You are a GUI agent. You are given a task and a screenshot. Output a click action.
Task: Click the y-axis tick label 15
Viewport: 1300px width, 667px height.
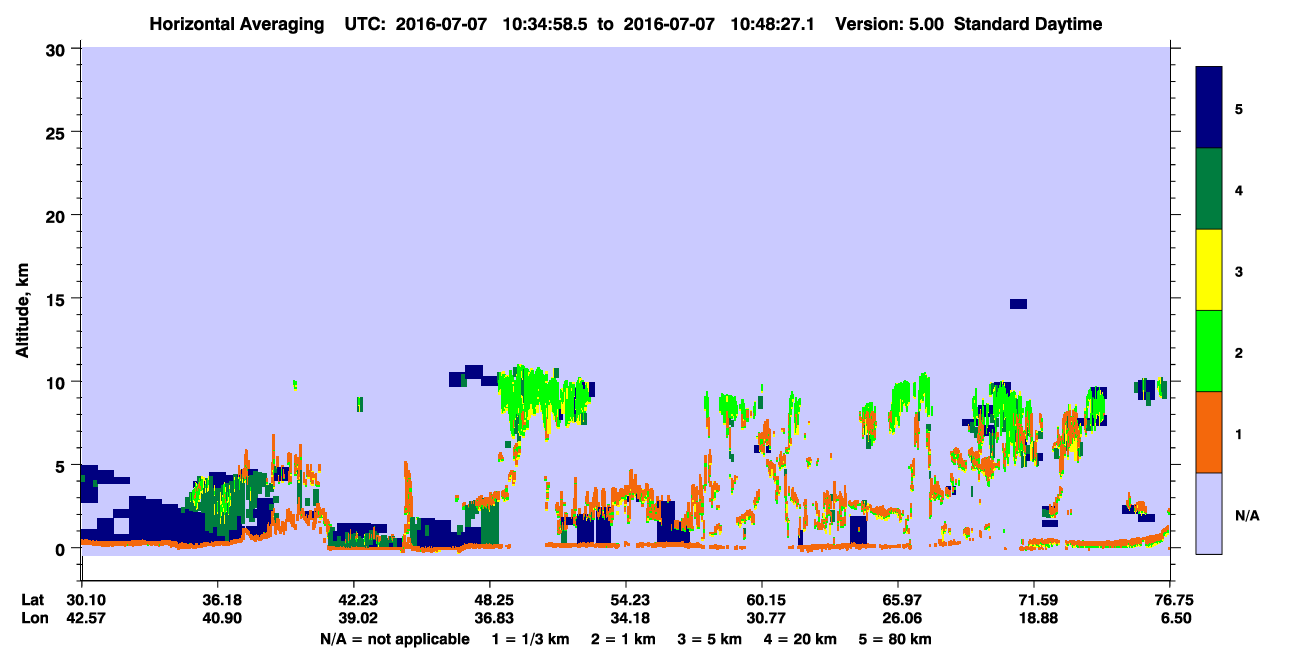click(58, 299)
